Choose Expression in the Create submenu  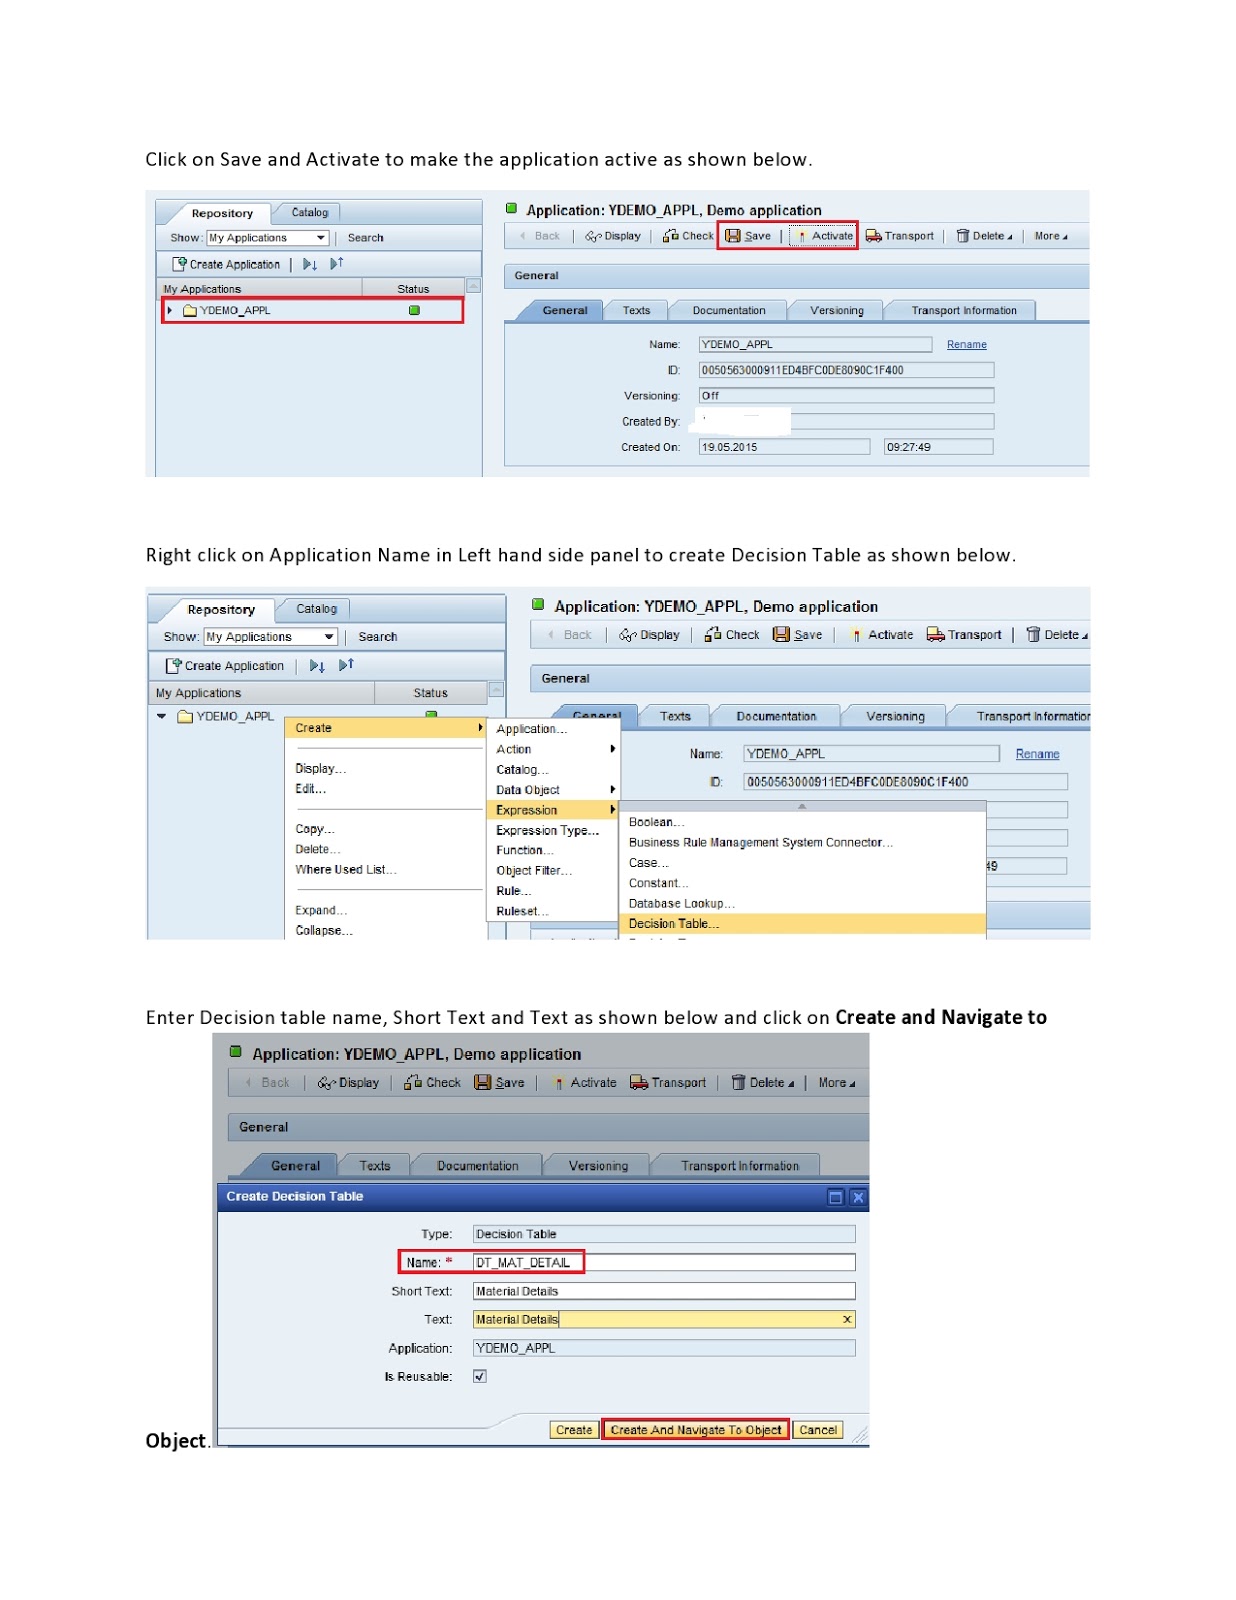coord(553,809)
